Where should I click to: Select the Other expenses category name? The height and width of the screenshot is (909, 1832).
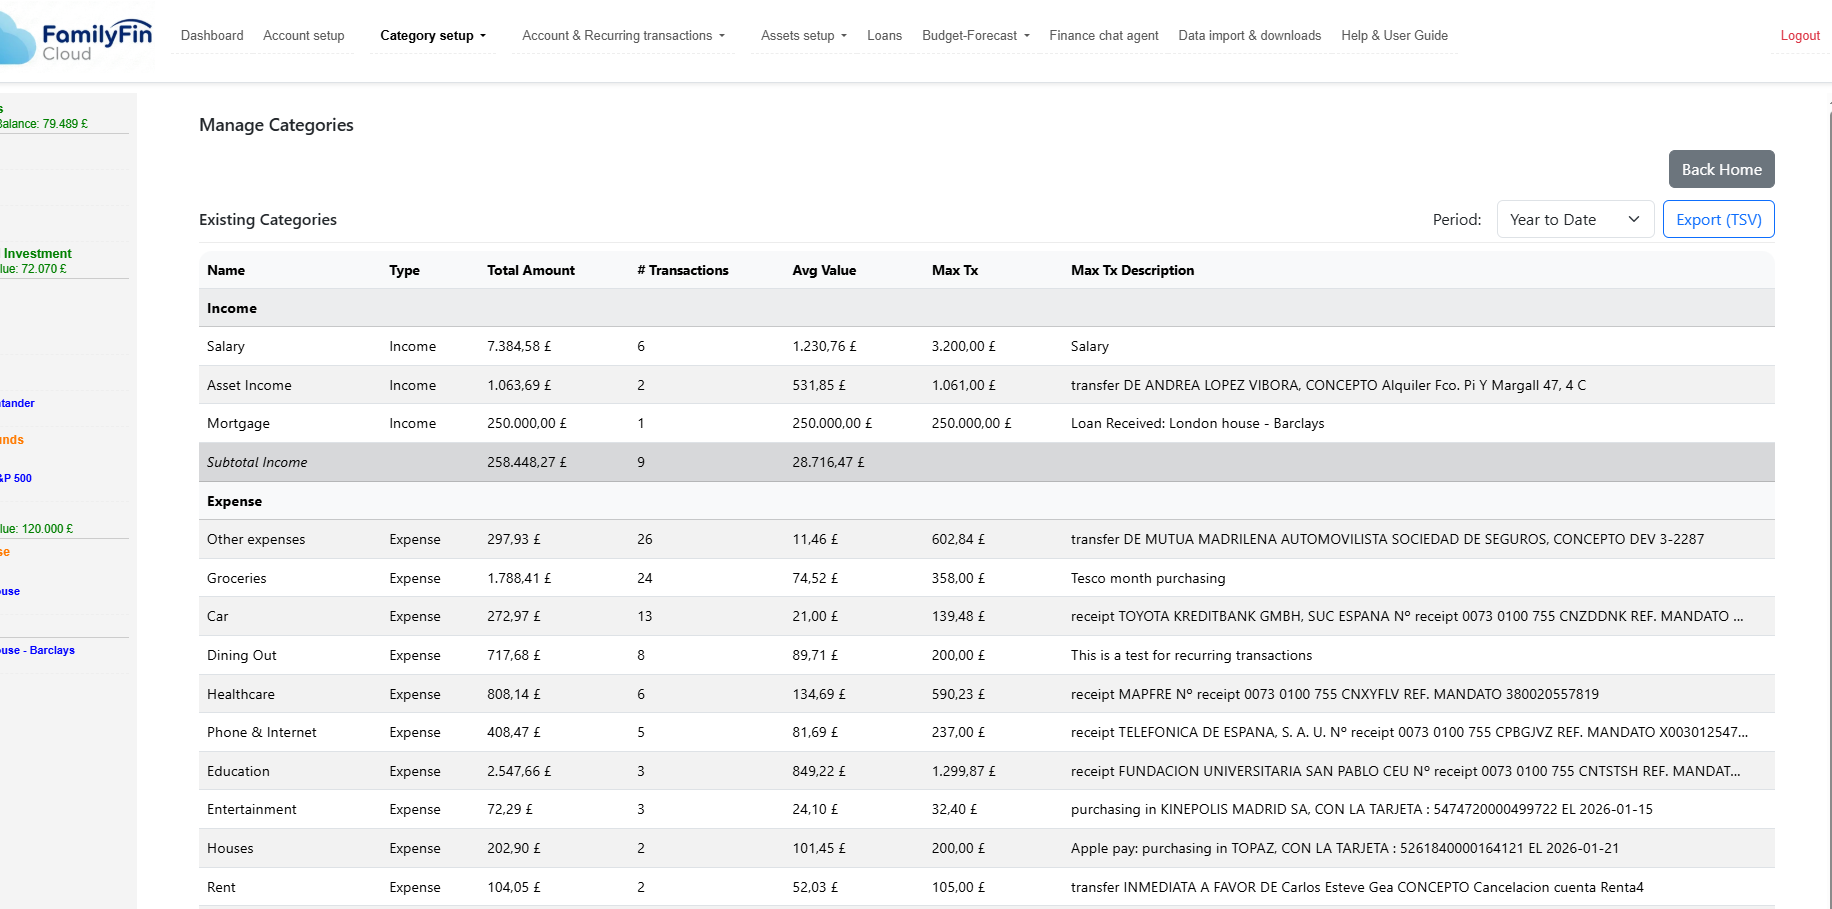pos(256,539)
